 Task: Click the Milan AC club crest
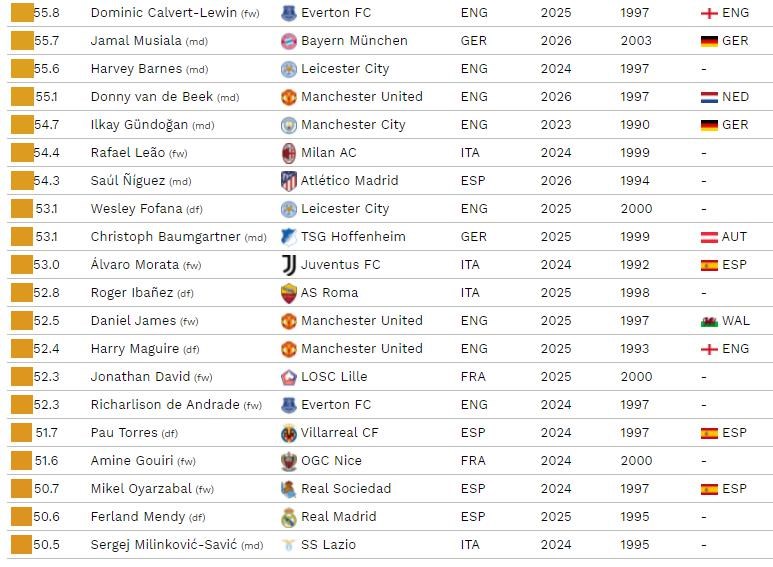[289, 153]
